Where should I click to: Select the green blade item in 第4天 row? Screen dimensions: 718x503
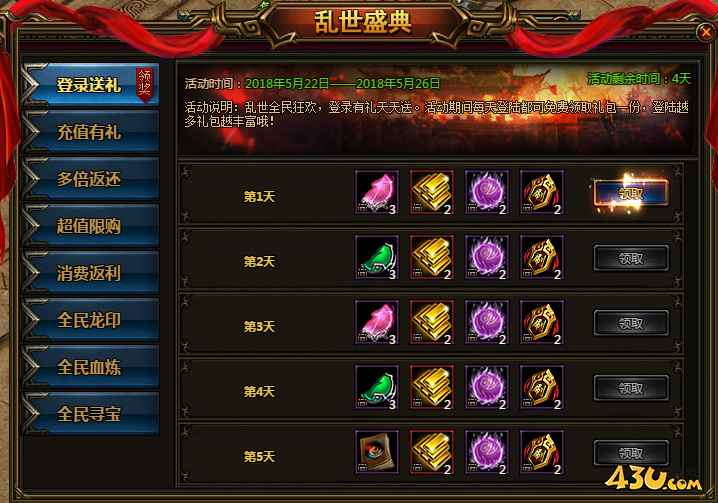377,387
